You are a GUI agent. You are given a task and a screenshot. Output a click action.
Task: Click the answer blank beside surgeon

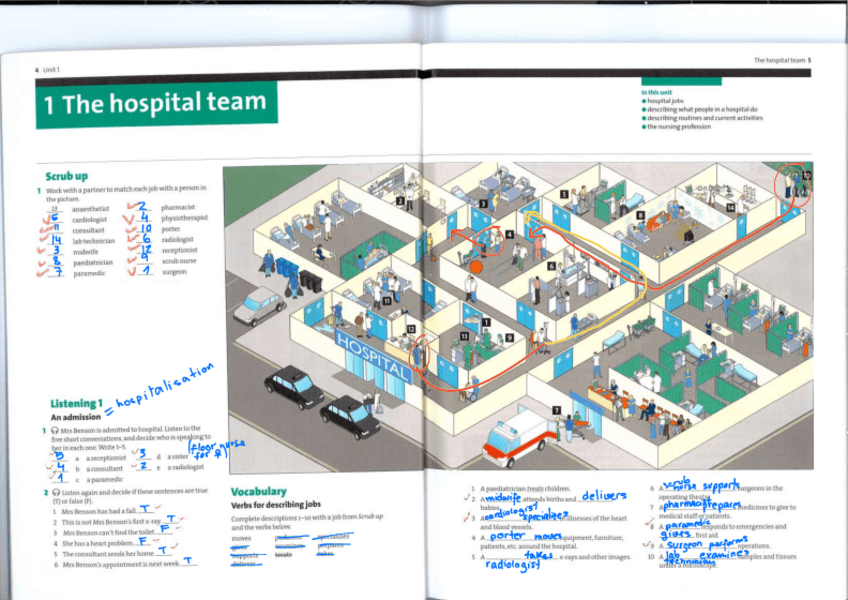point(143,271)
